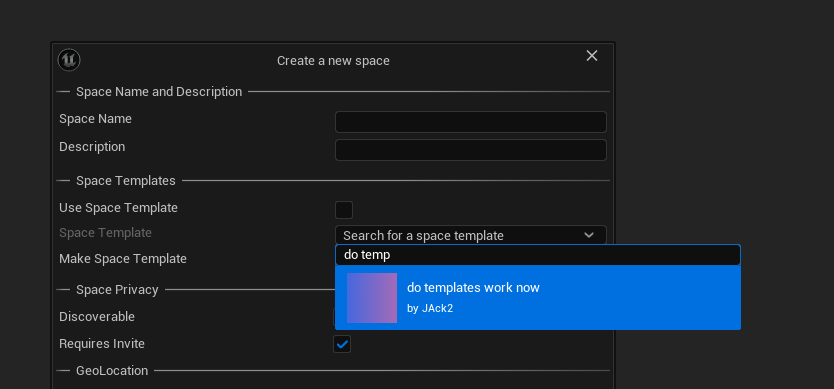The height and width of the screenshot is (389, 834).
Task: Uncheck the Requires Invite checkbox
Action: coord(342,344)
